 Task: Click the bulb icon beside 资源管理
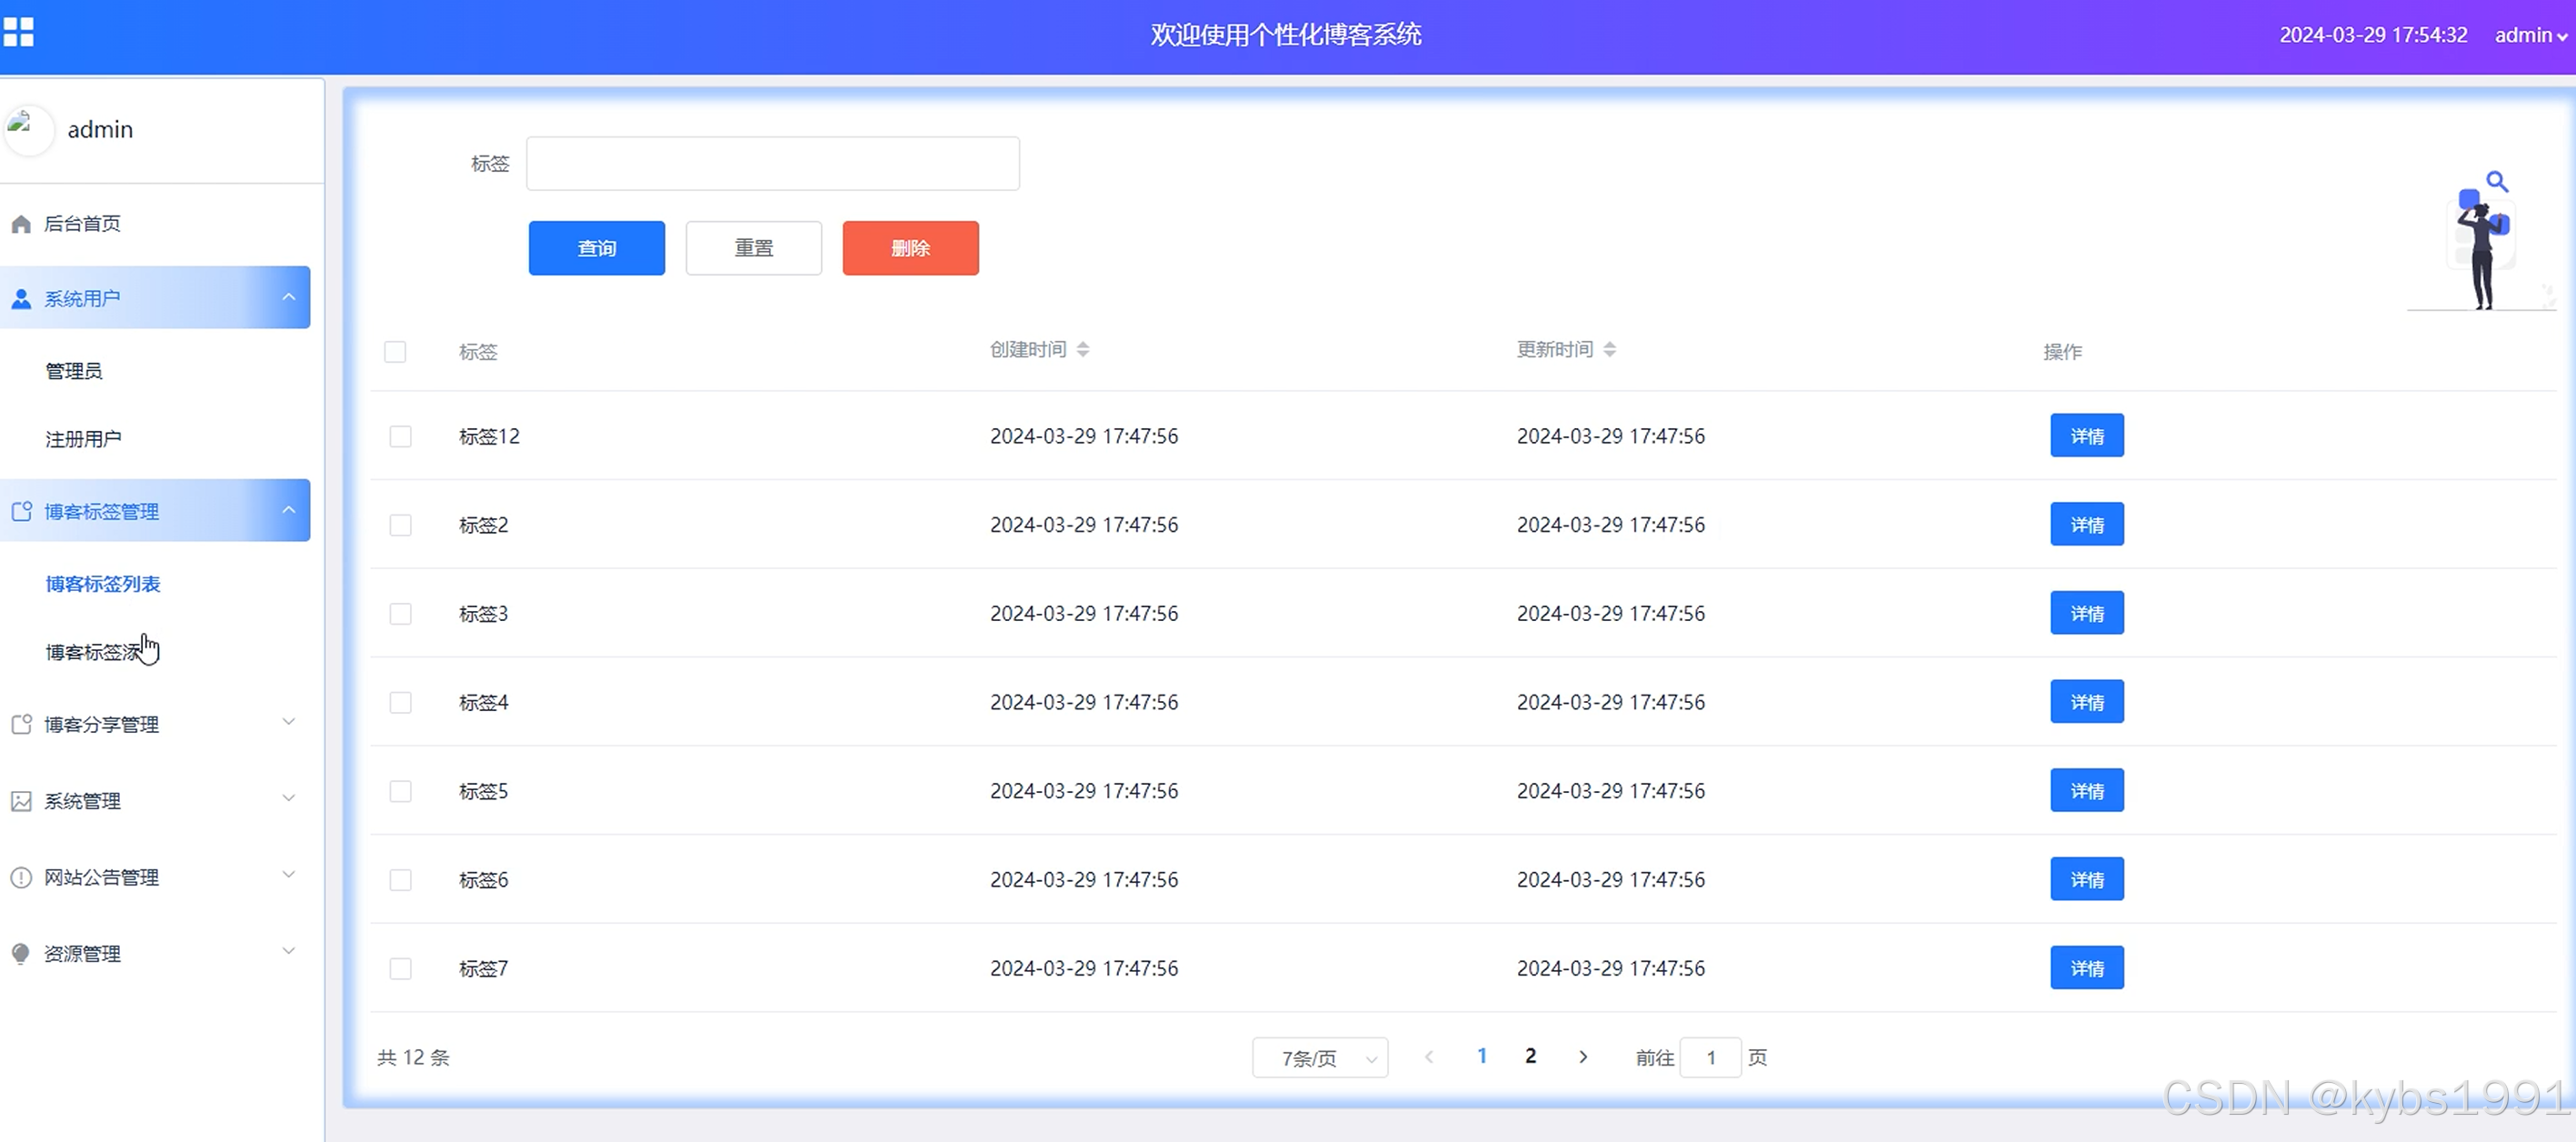pos(21,953)
